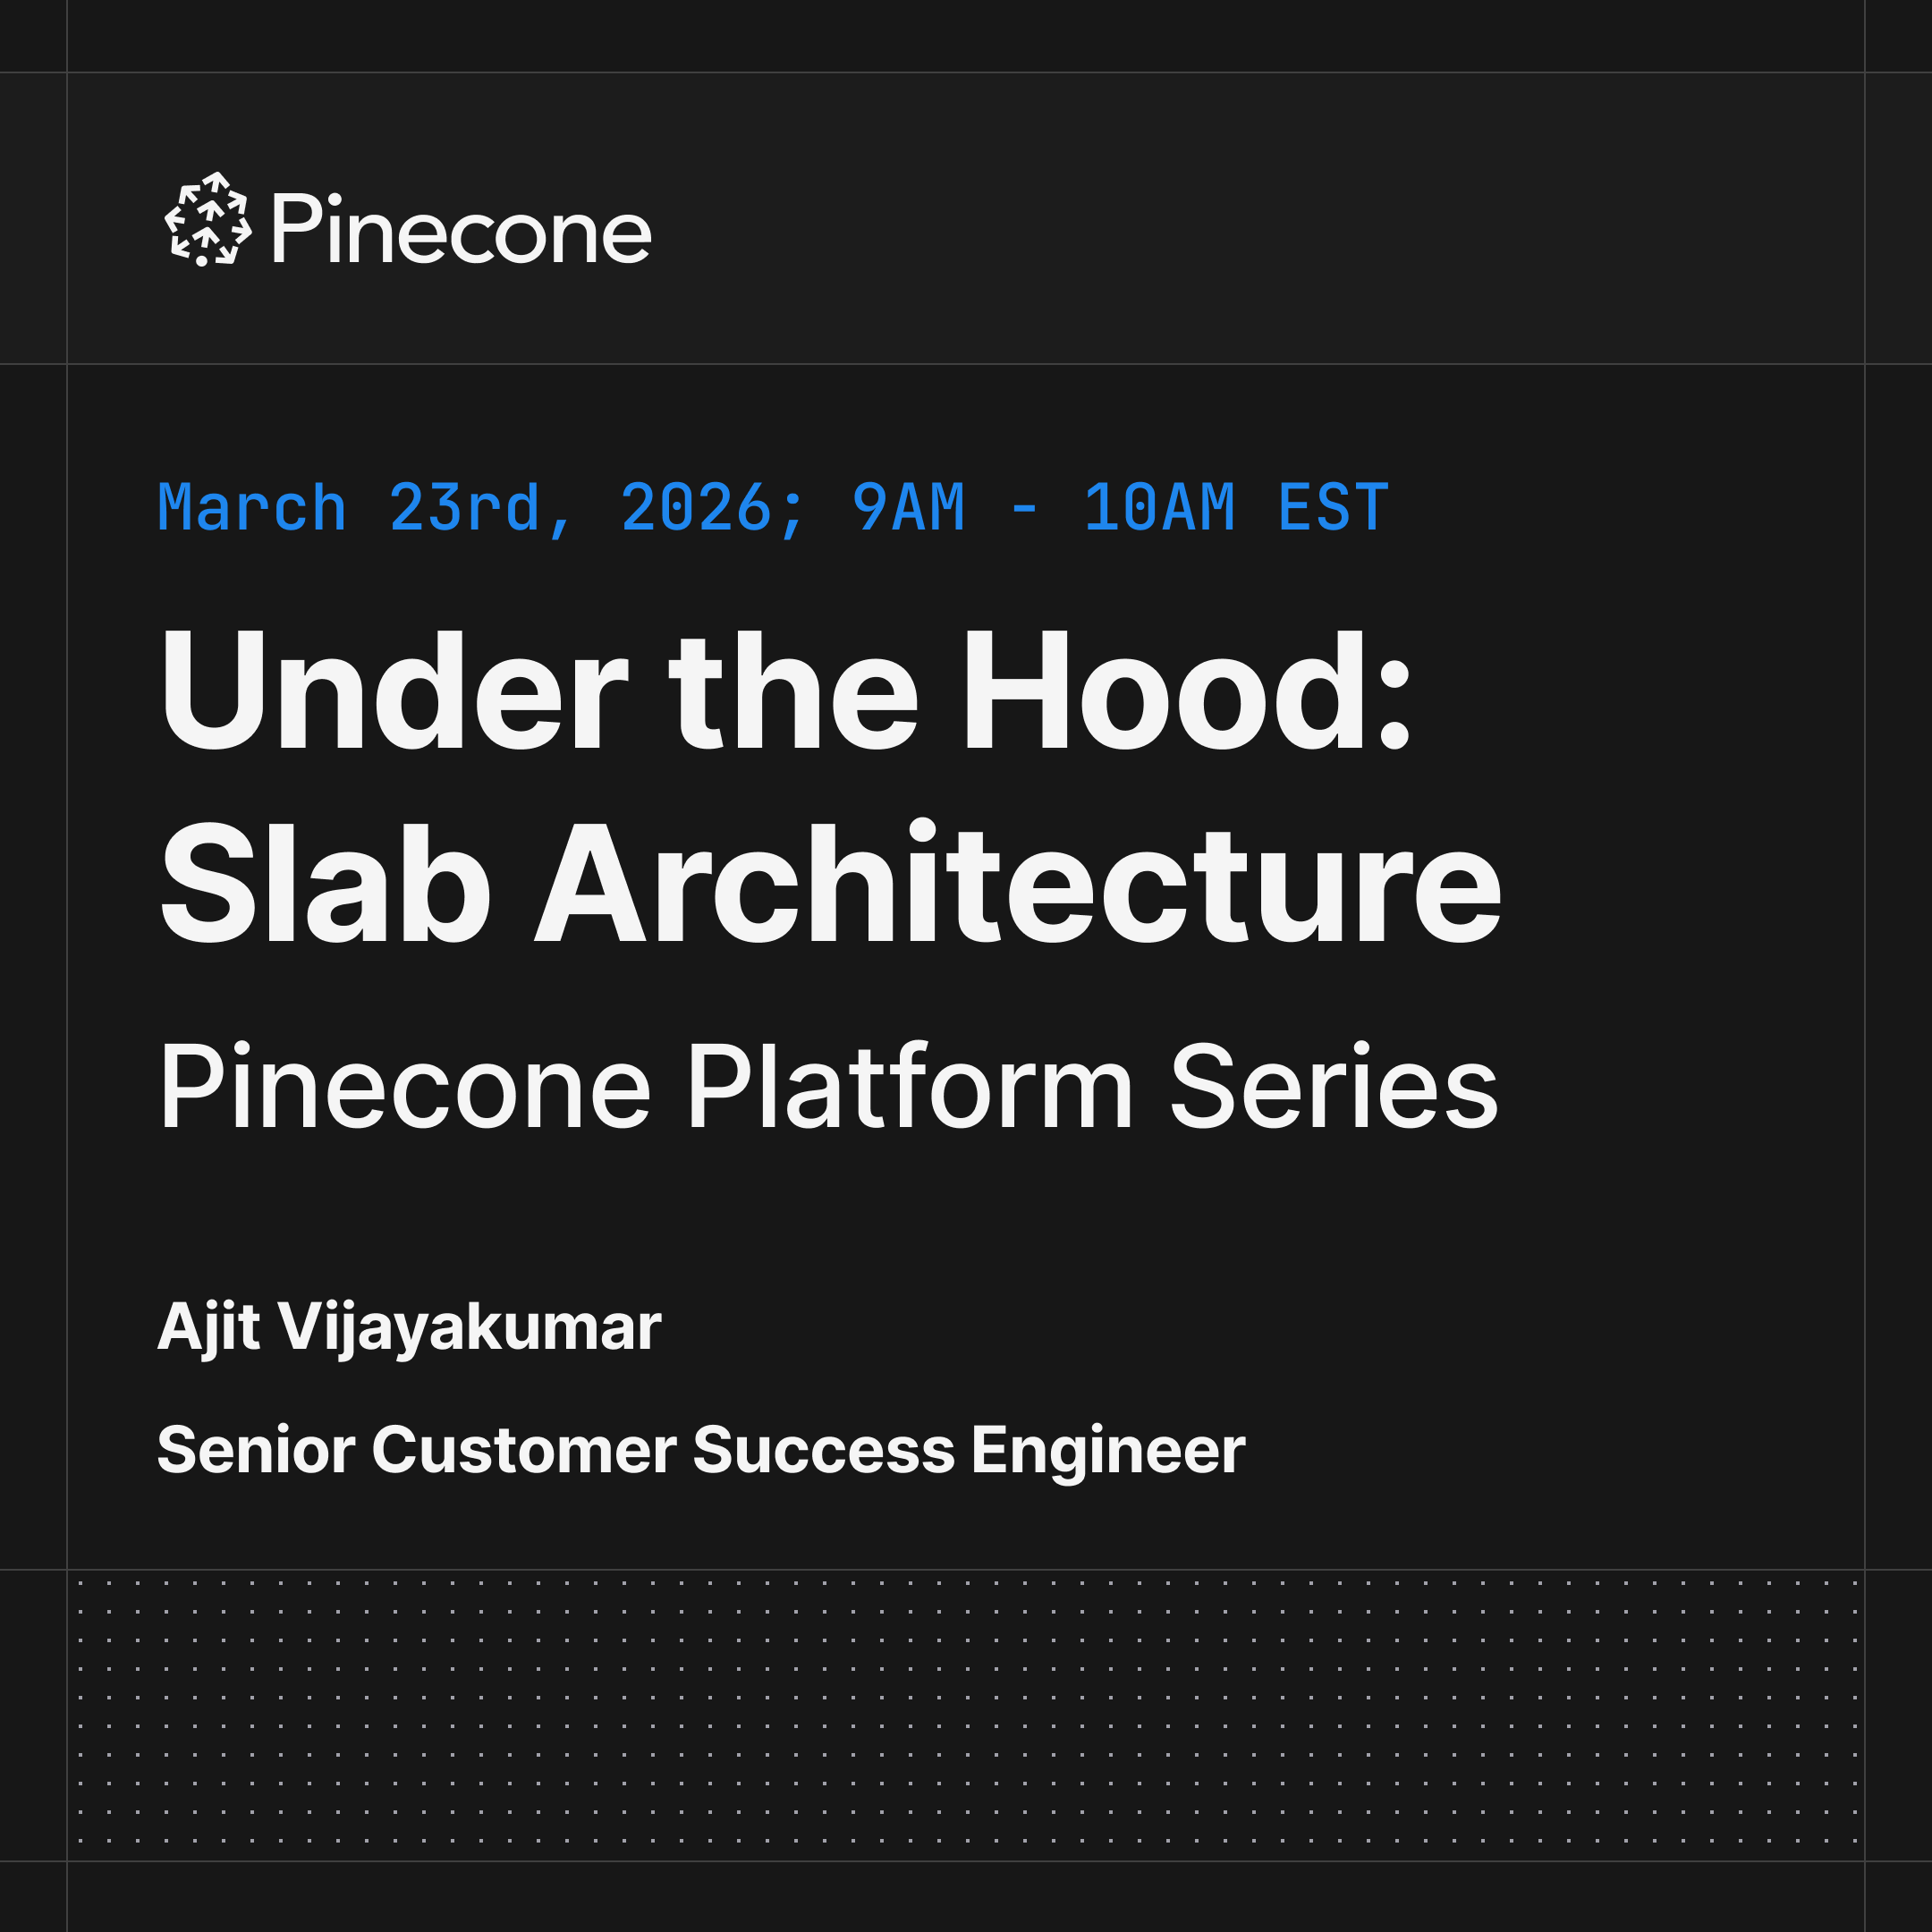Click the word Series in subtitle

[1334, 1087]
